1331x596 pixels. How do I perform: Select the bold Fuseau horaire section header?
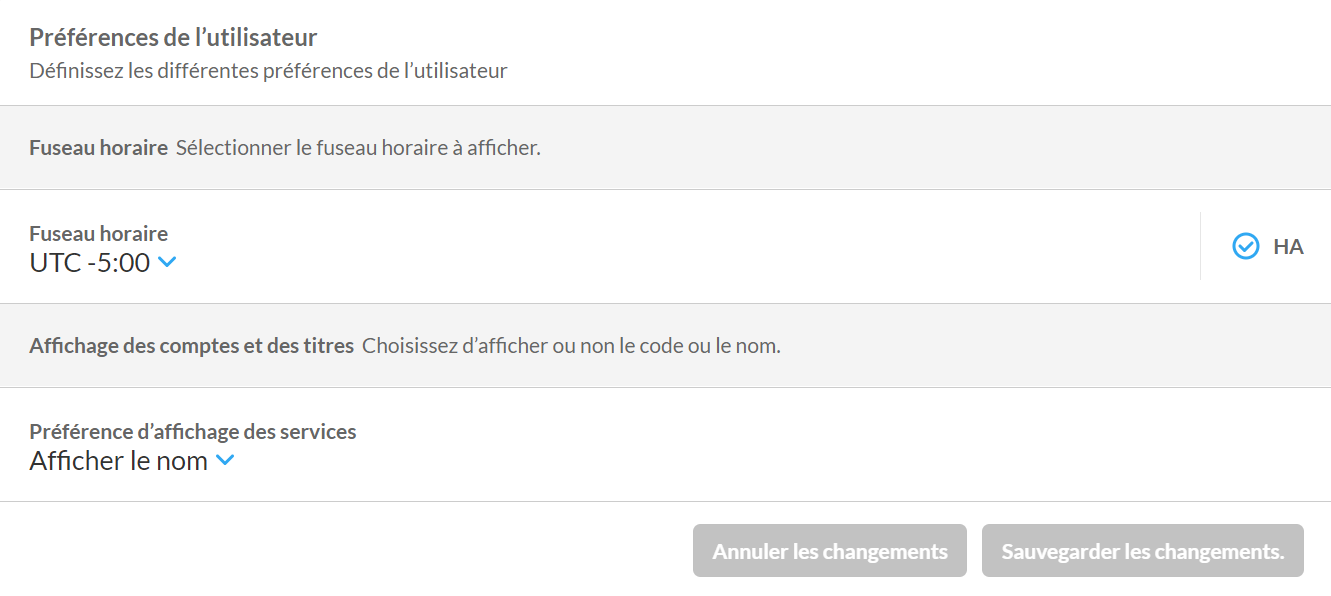98,148
